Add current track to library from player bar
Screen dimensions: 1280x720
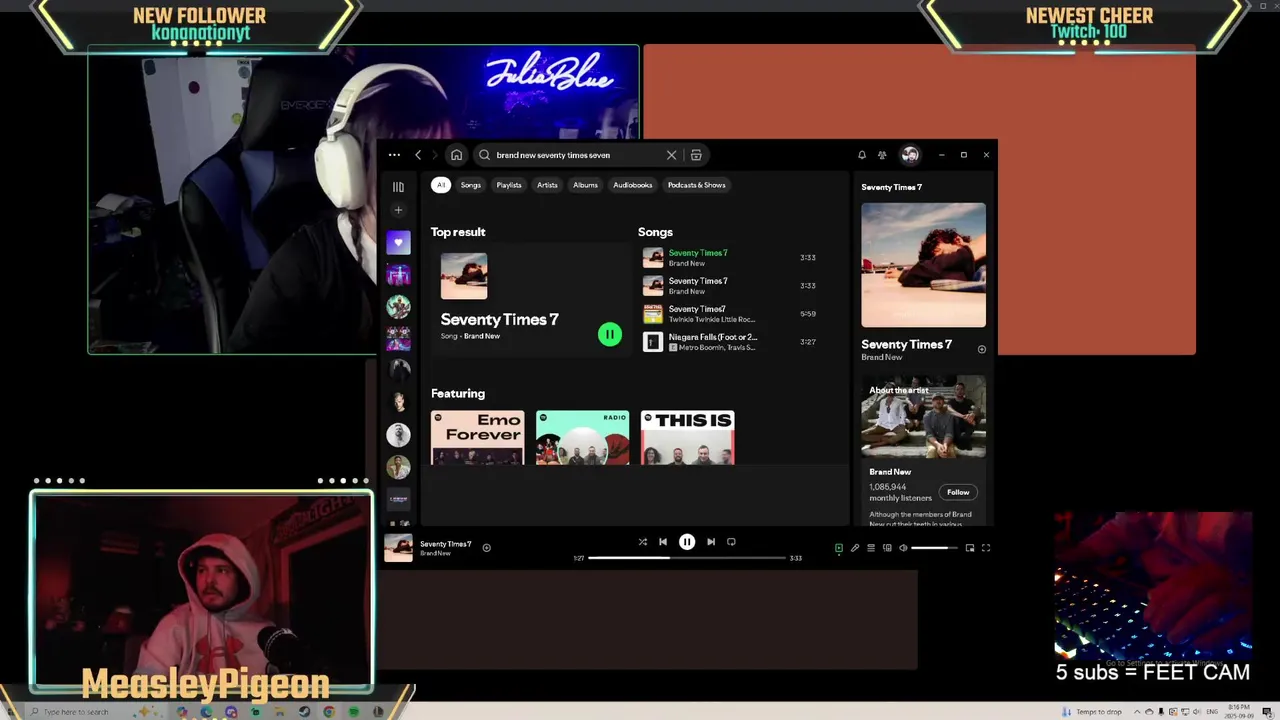[x=486, y=548]
